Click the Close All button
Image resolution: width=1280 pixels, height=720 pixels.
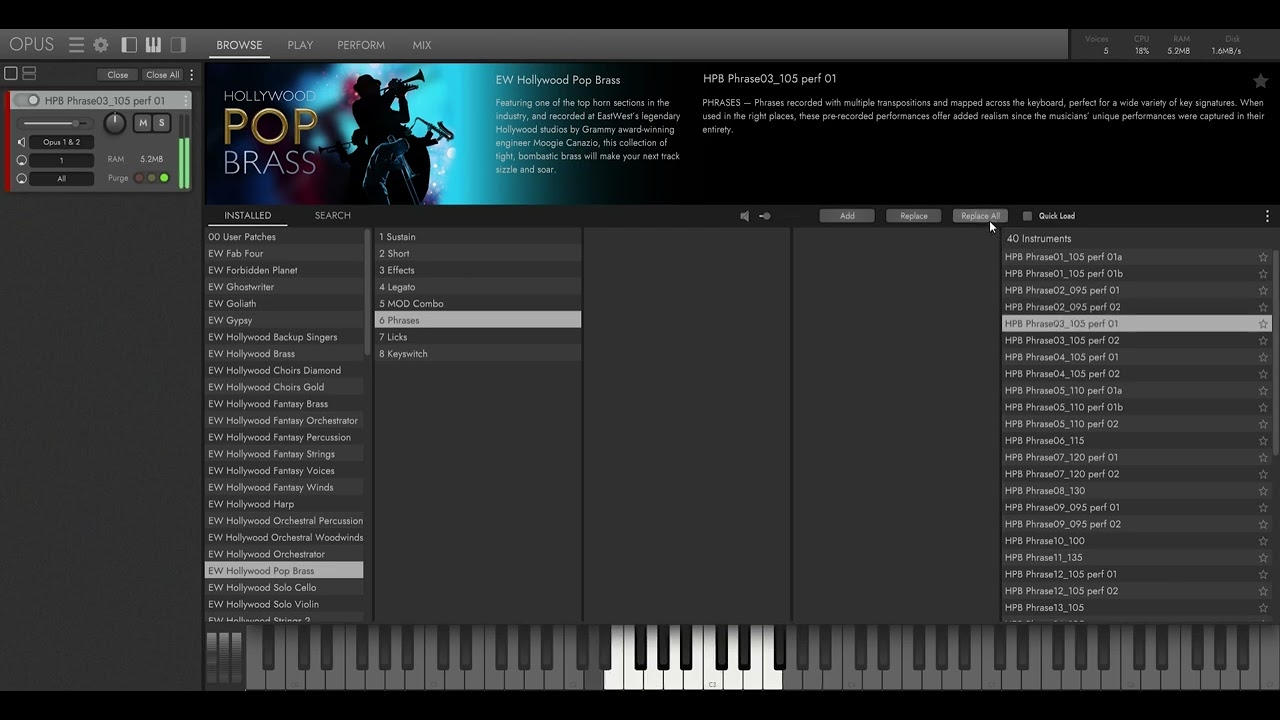163,75
